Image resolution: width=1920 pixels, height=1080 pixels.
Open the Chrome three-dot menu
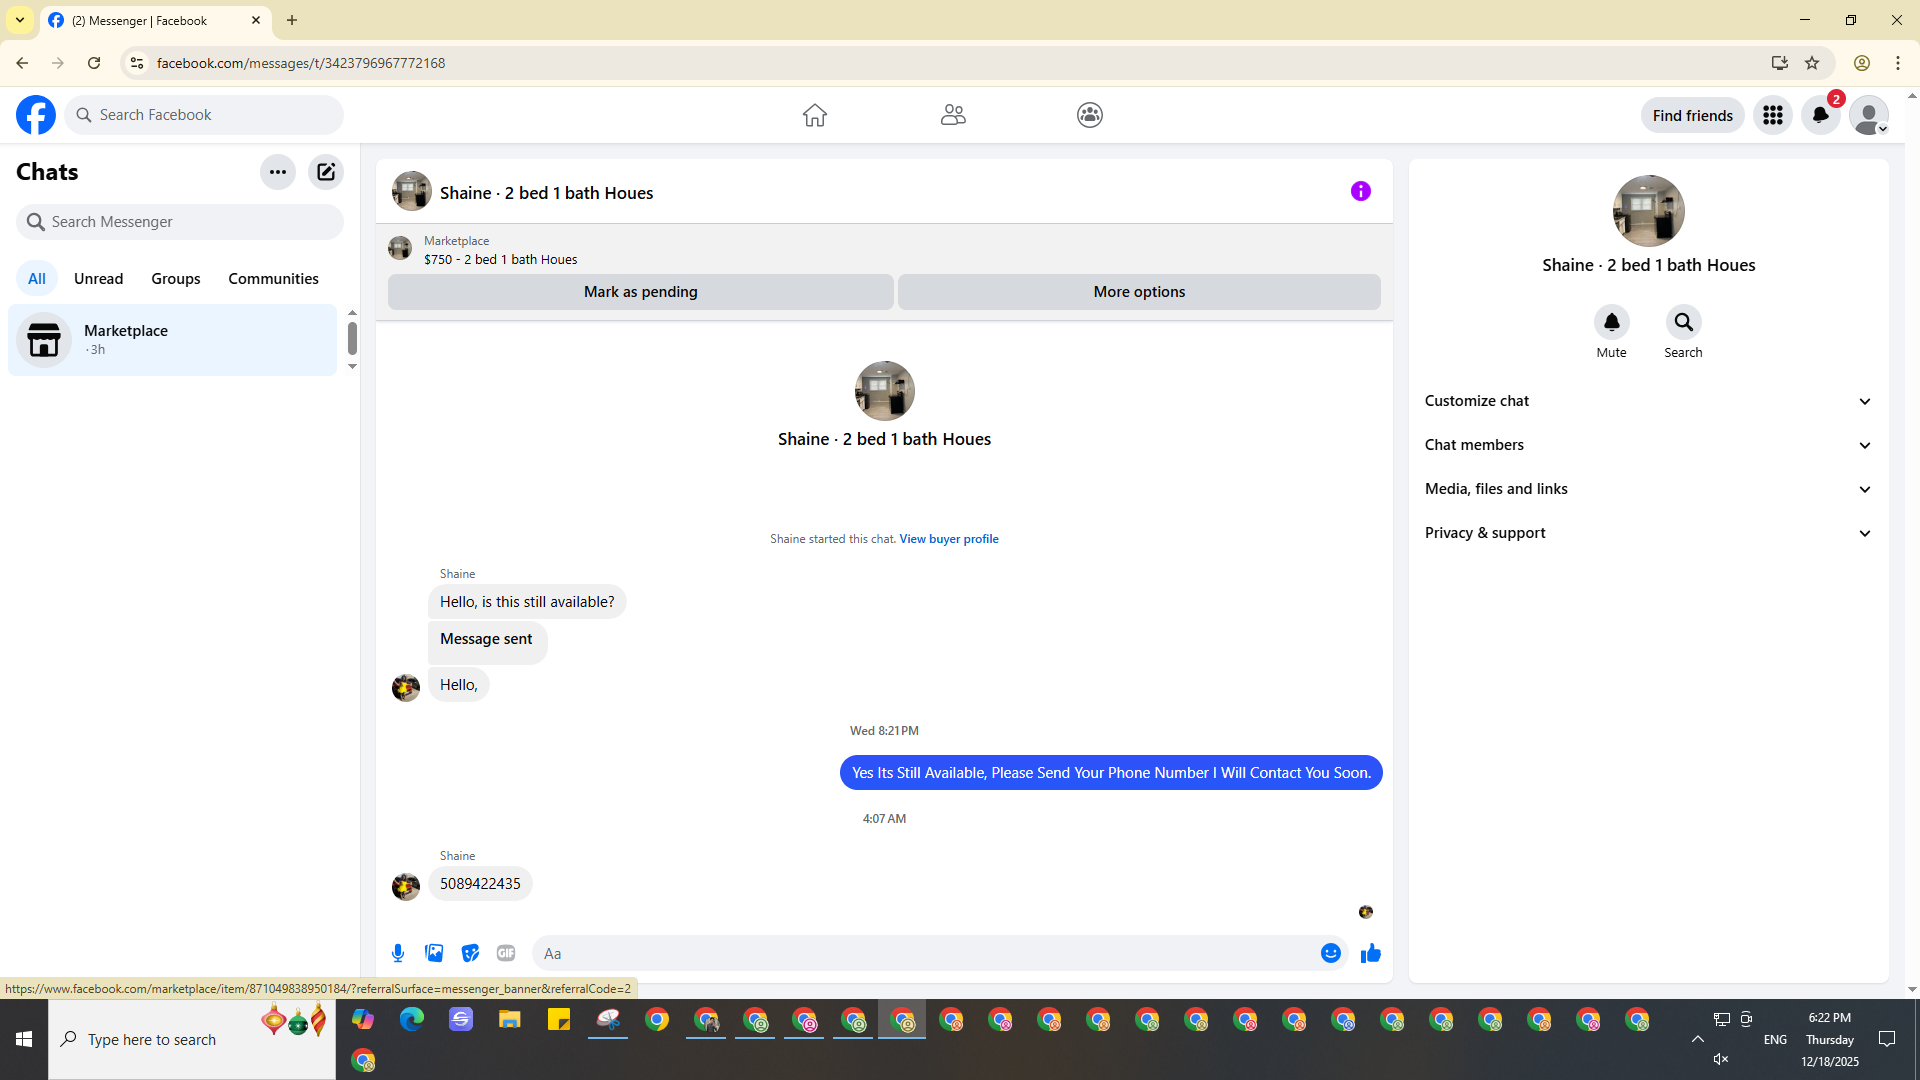pos(1898,63)
